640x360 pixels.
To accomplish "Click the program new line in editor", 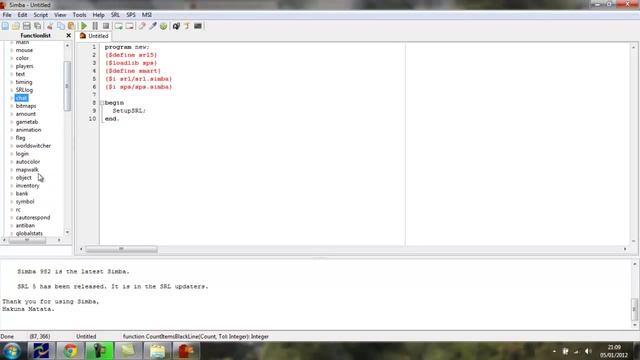I will pos(127,47).
